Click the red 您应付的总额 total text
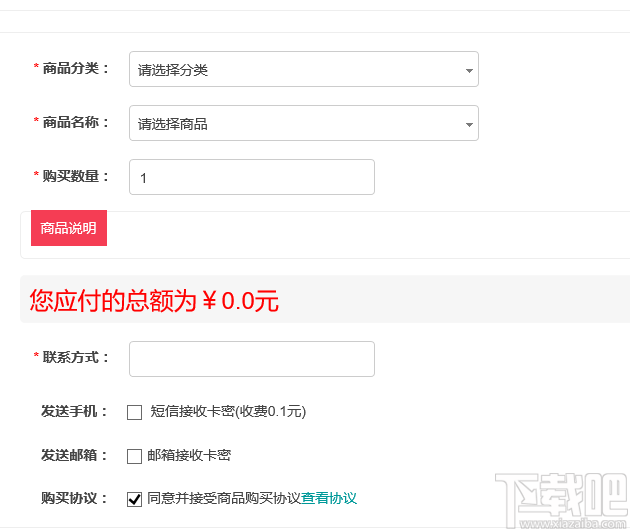Screen dimensions: 630x529 tap(154, 300)
